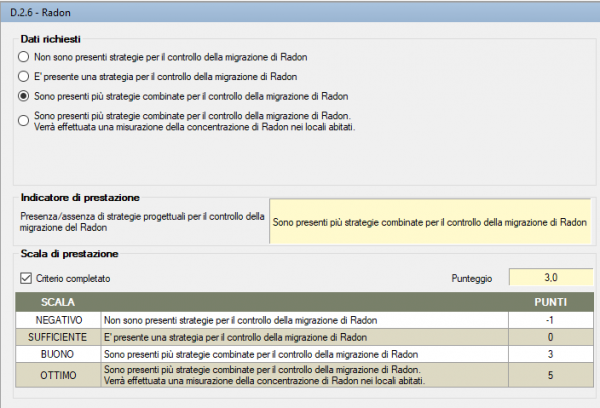Click points value 3 in BUONO row
Image resolution: width=600 pixels, height=408 pixels.
[551, 354]
